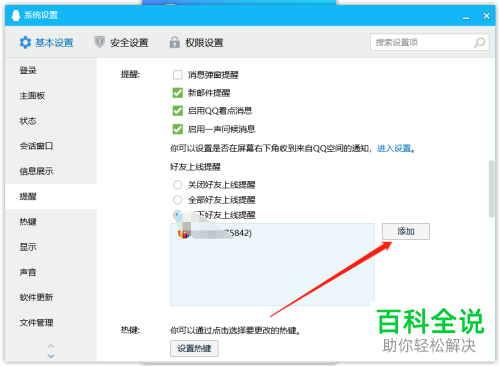Screen dimensions: 500x366
Task: Click the gear icon of 基本设置
Action: [25, 43]
